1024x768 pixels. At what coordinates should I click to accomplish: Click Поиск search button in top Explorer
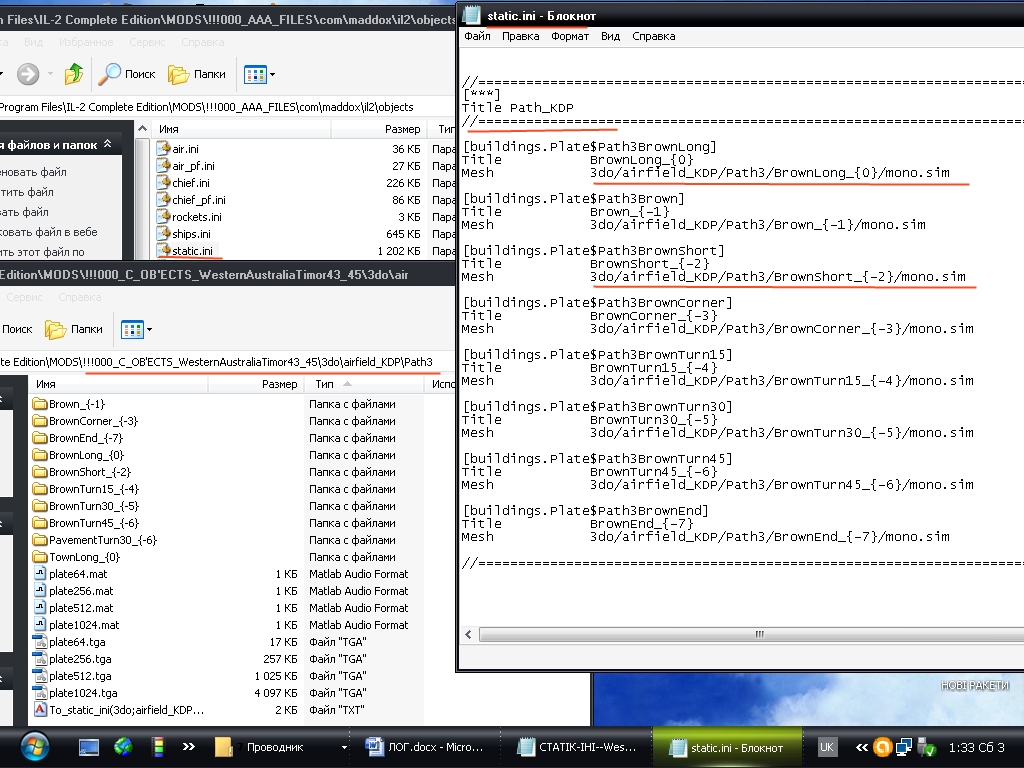[x=127, y=74]
